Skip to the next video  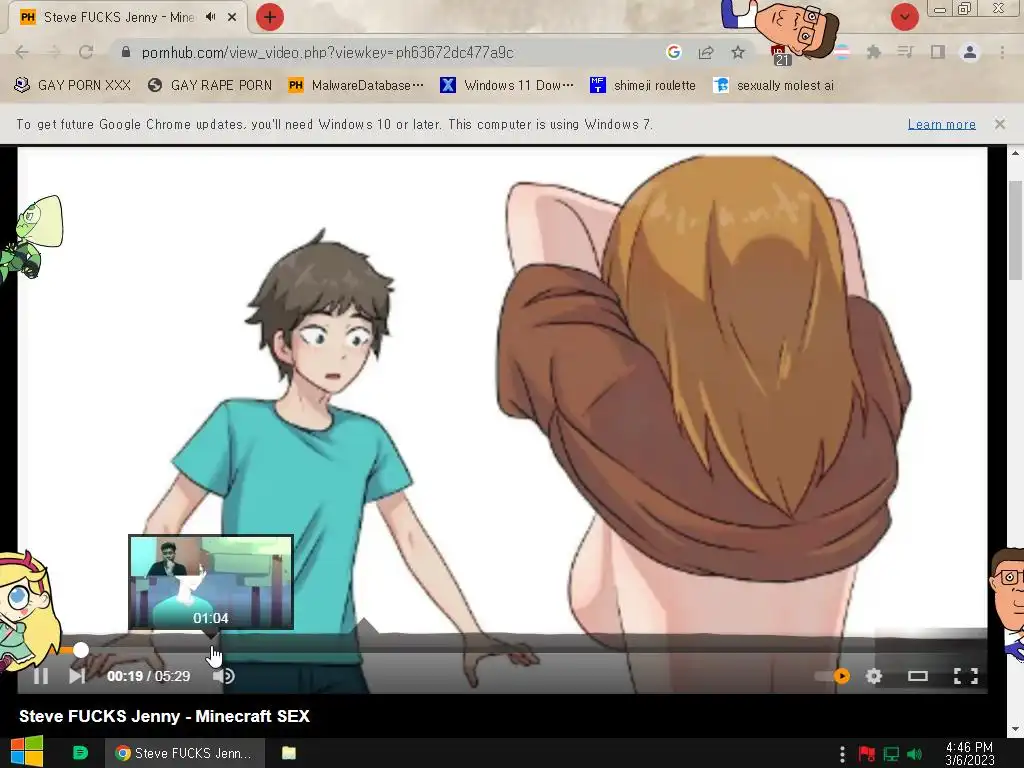[x=77, y=676]
